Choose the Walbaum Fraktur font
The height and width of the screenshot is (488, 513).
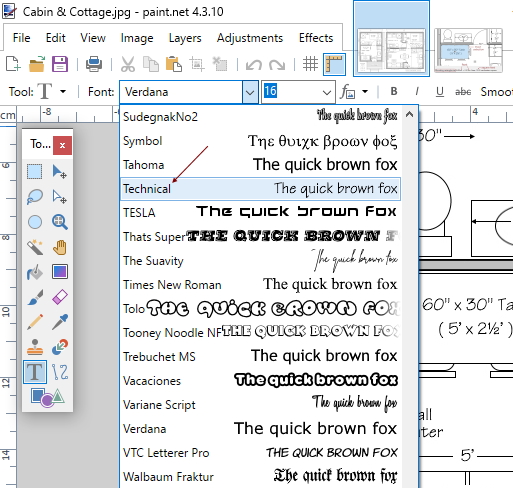coord(260,477)
